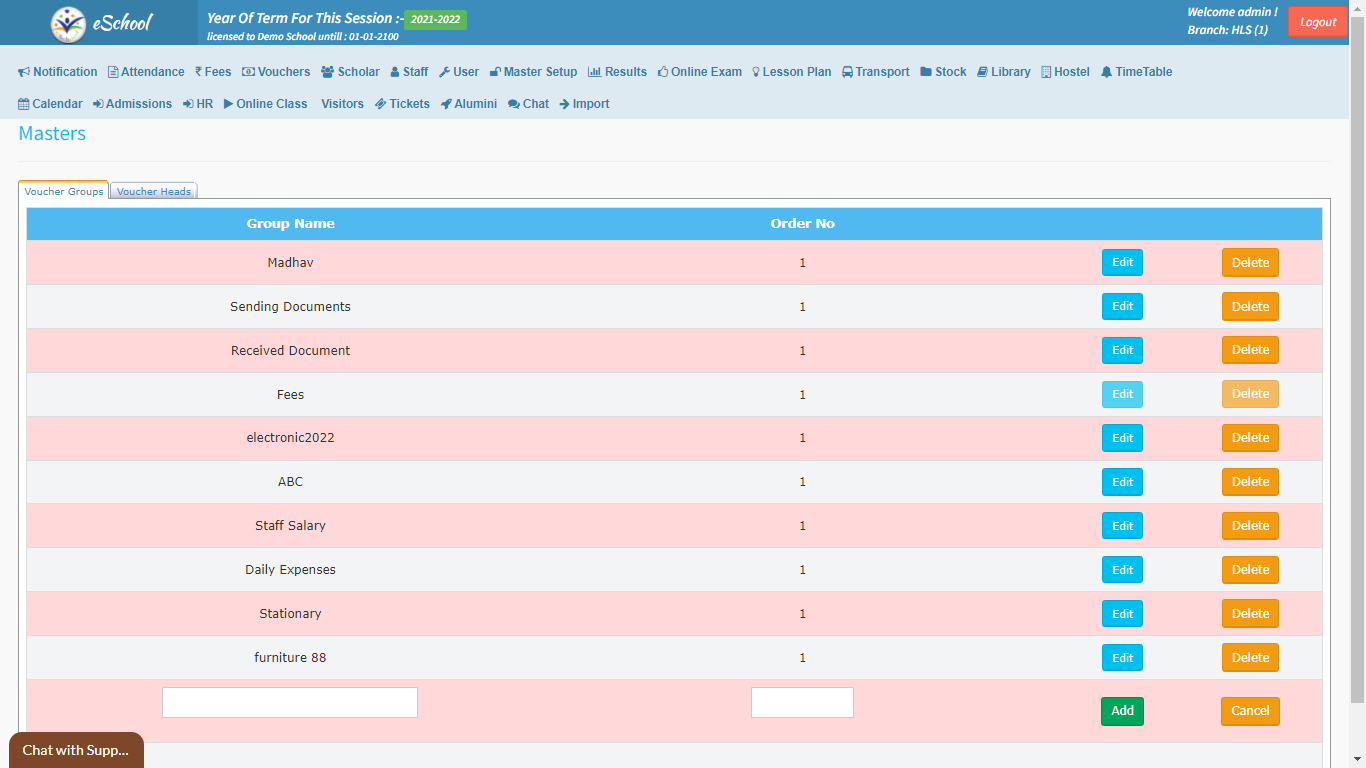Screen dimensions: 1366x768
Task: Open the Results chart menu
Action: click(617, 72)
